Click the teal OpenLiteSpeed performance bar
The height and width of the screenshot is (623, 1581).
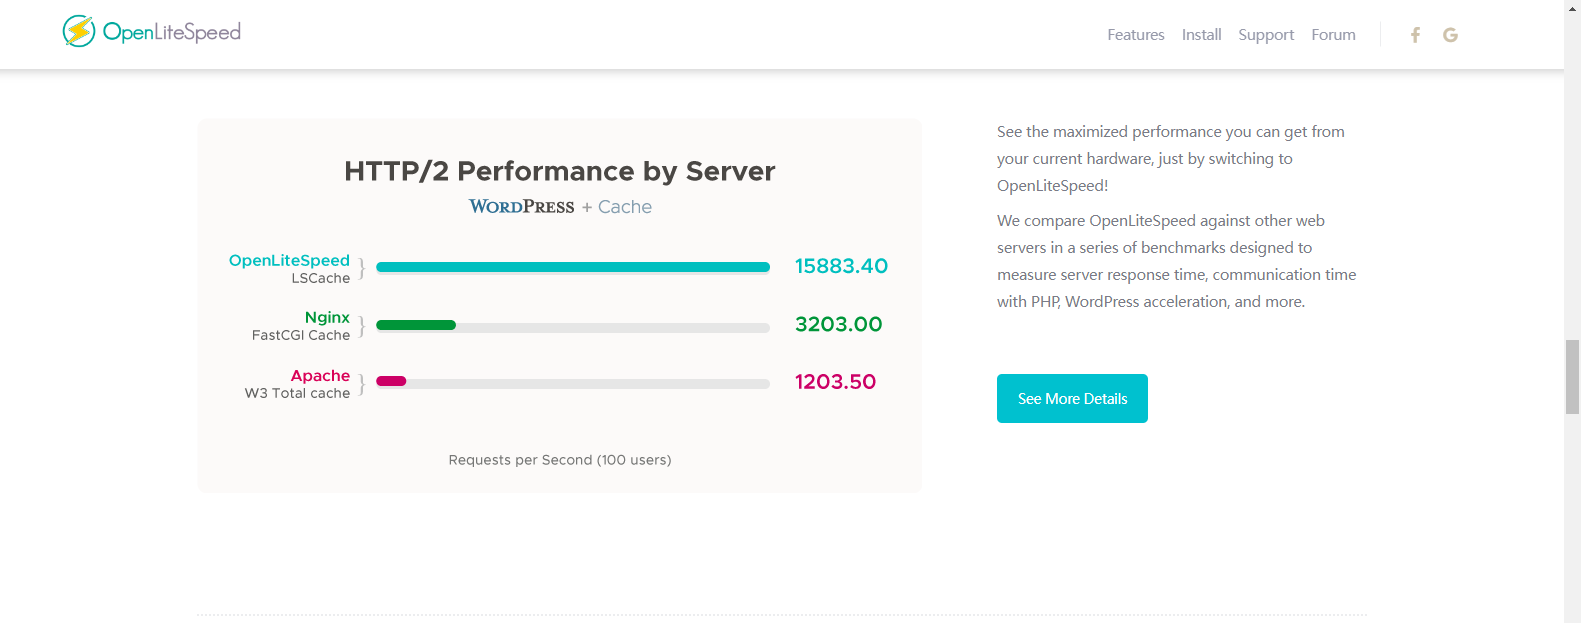click(573, 267)
